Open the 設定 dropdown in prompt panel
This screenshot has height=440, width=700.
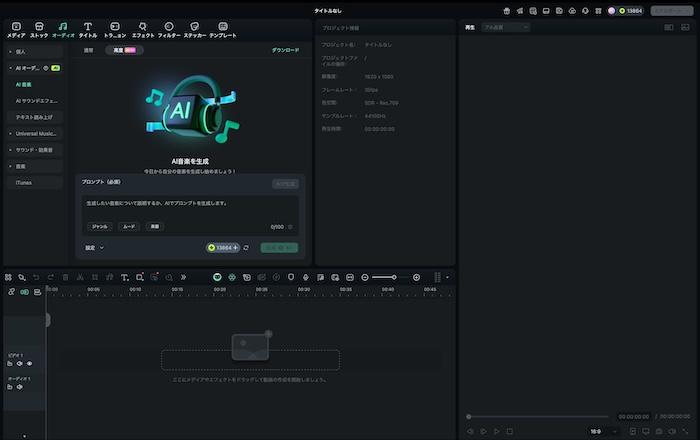click(x=94, y=247)
